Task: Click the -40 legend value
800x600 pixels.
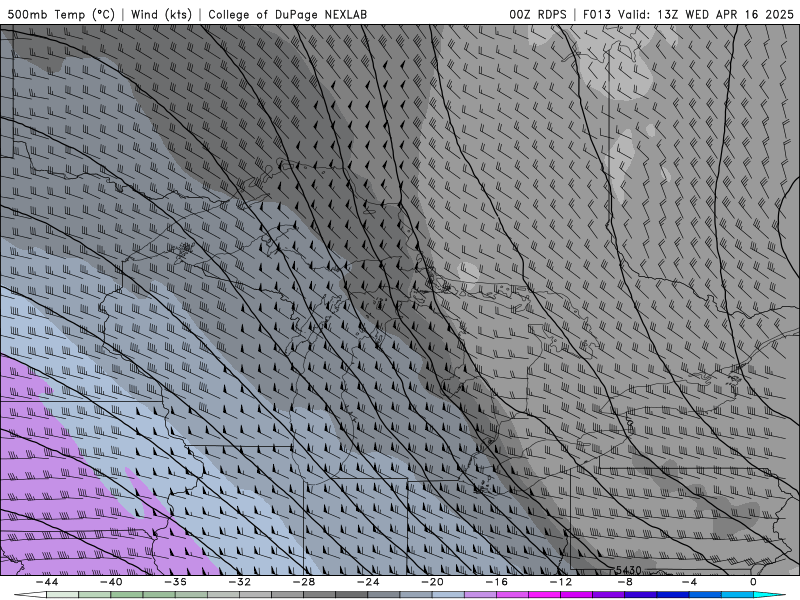Action: (x=111, y=582)
